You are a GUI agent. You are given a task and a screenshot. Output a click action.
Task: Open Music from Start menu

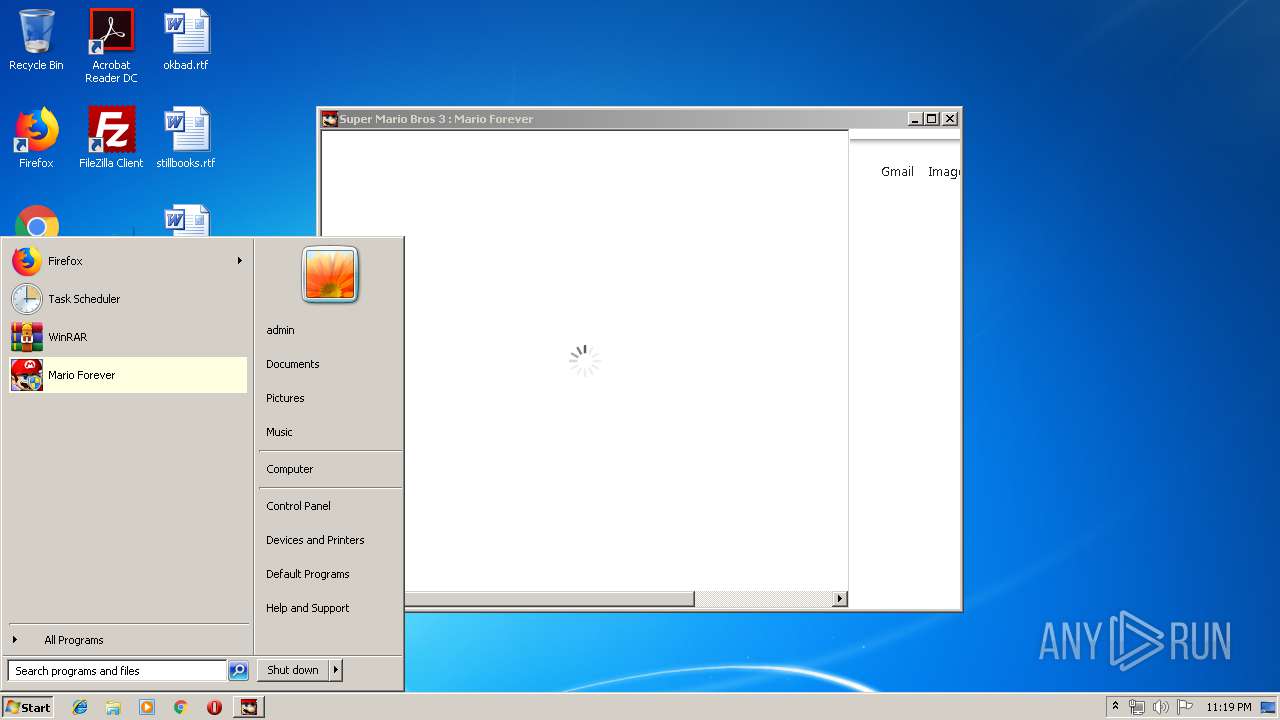pos(279,432)
